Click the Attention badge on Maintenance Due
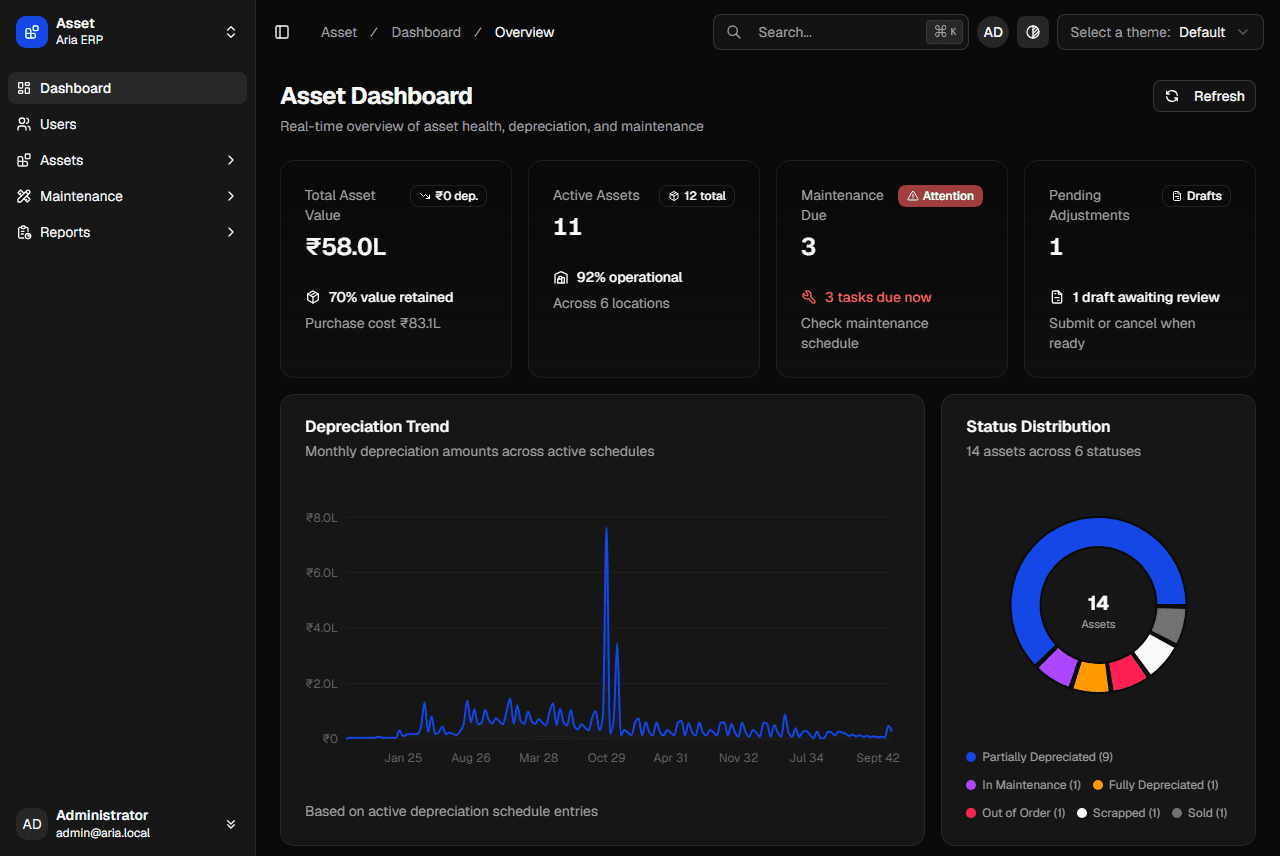This screenshot has width=1280, height=856. 940,196
